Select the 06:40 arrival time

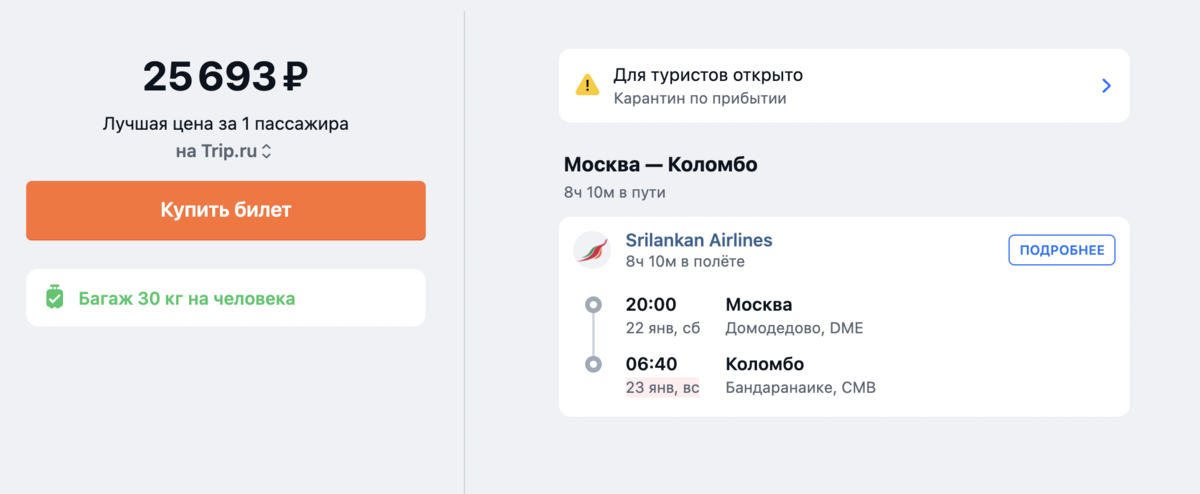pyautogui.click(x=651, y=364)
